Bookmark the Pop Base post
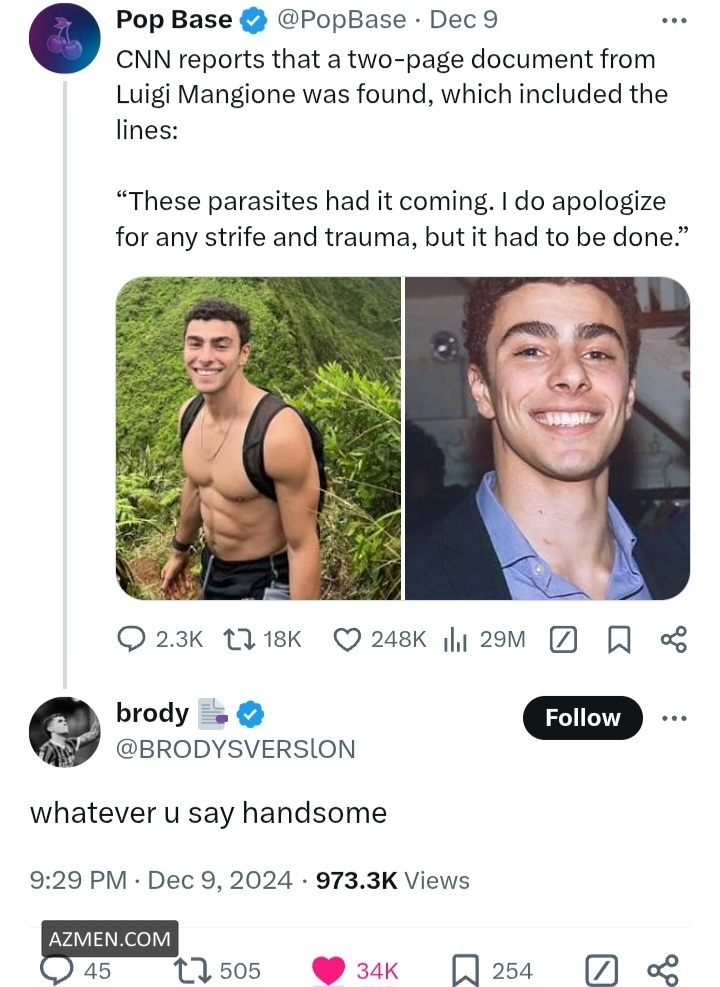The image size is (720, 987). pos(620,639)
